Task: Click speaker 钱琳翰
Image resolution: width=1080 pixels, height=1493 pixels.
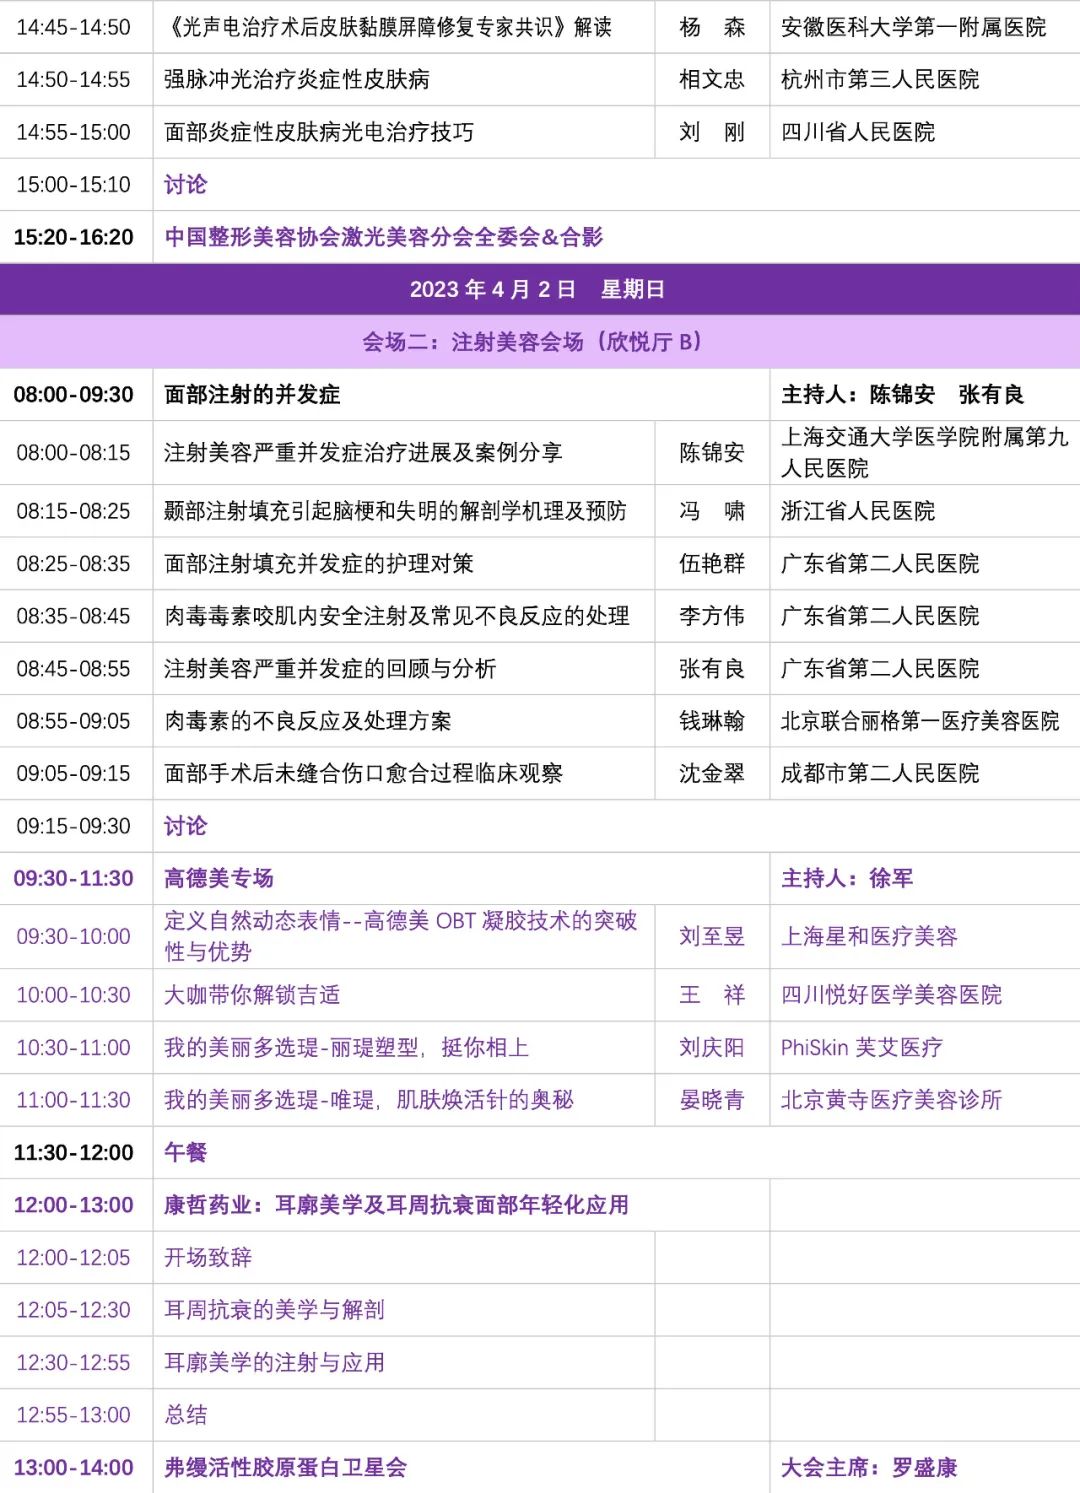Action: 712,721
